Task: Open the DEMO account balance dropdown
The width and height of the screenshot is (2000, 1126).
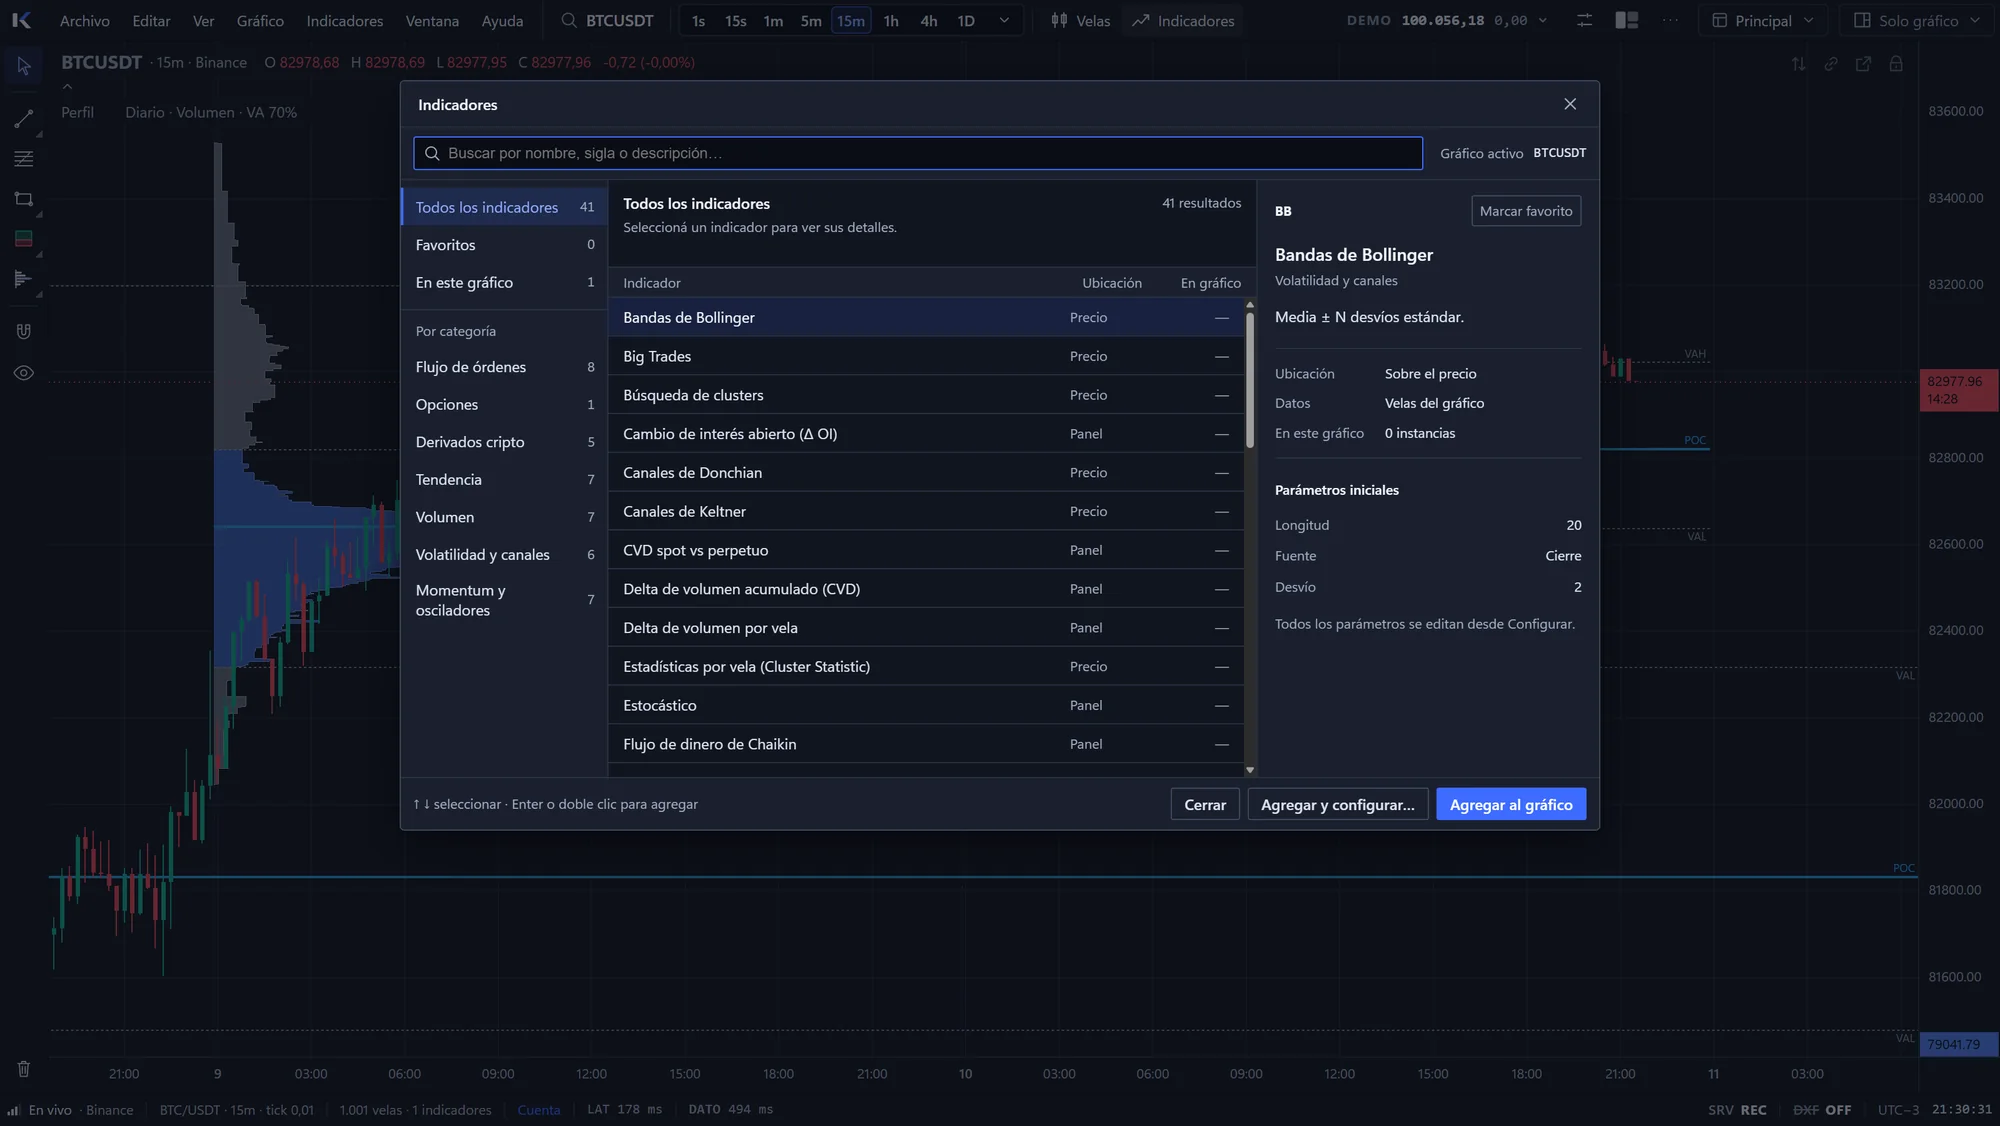Action: coord(1447,20)
